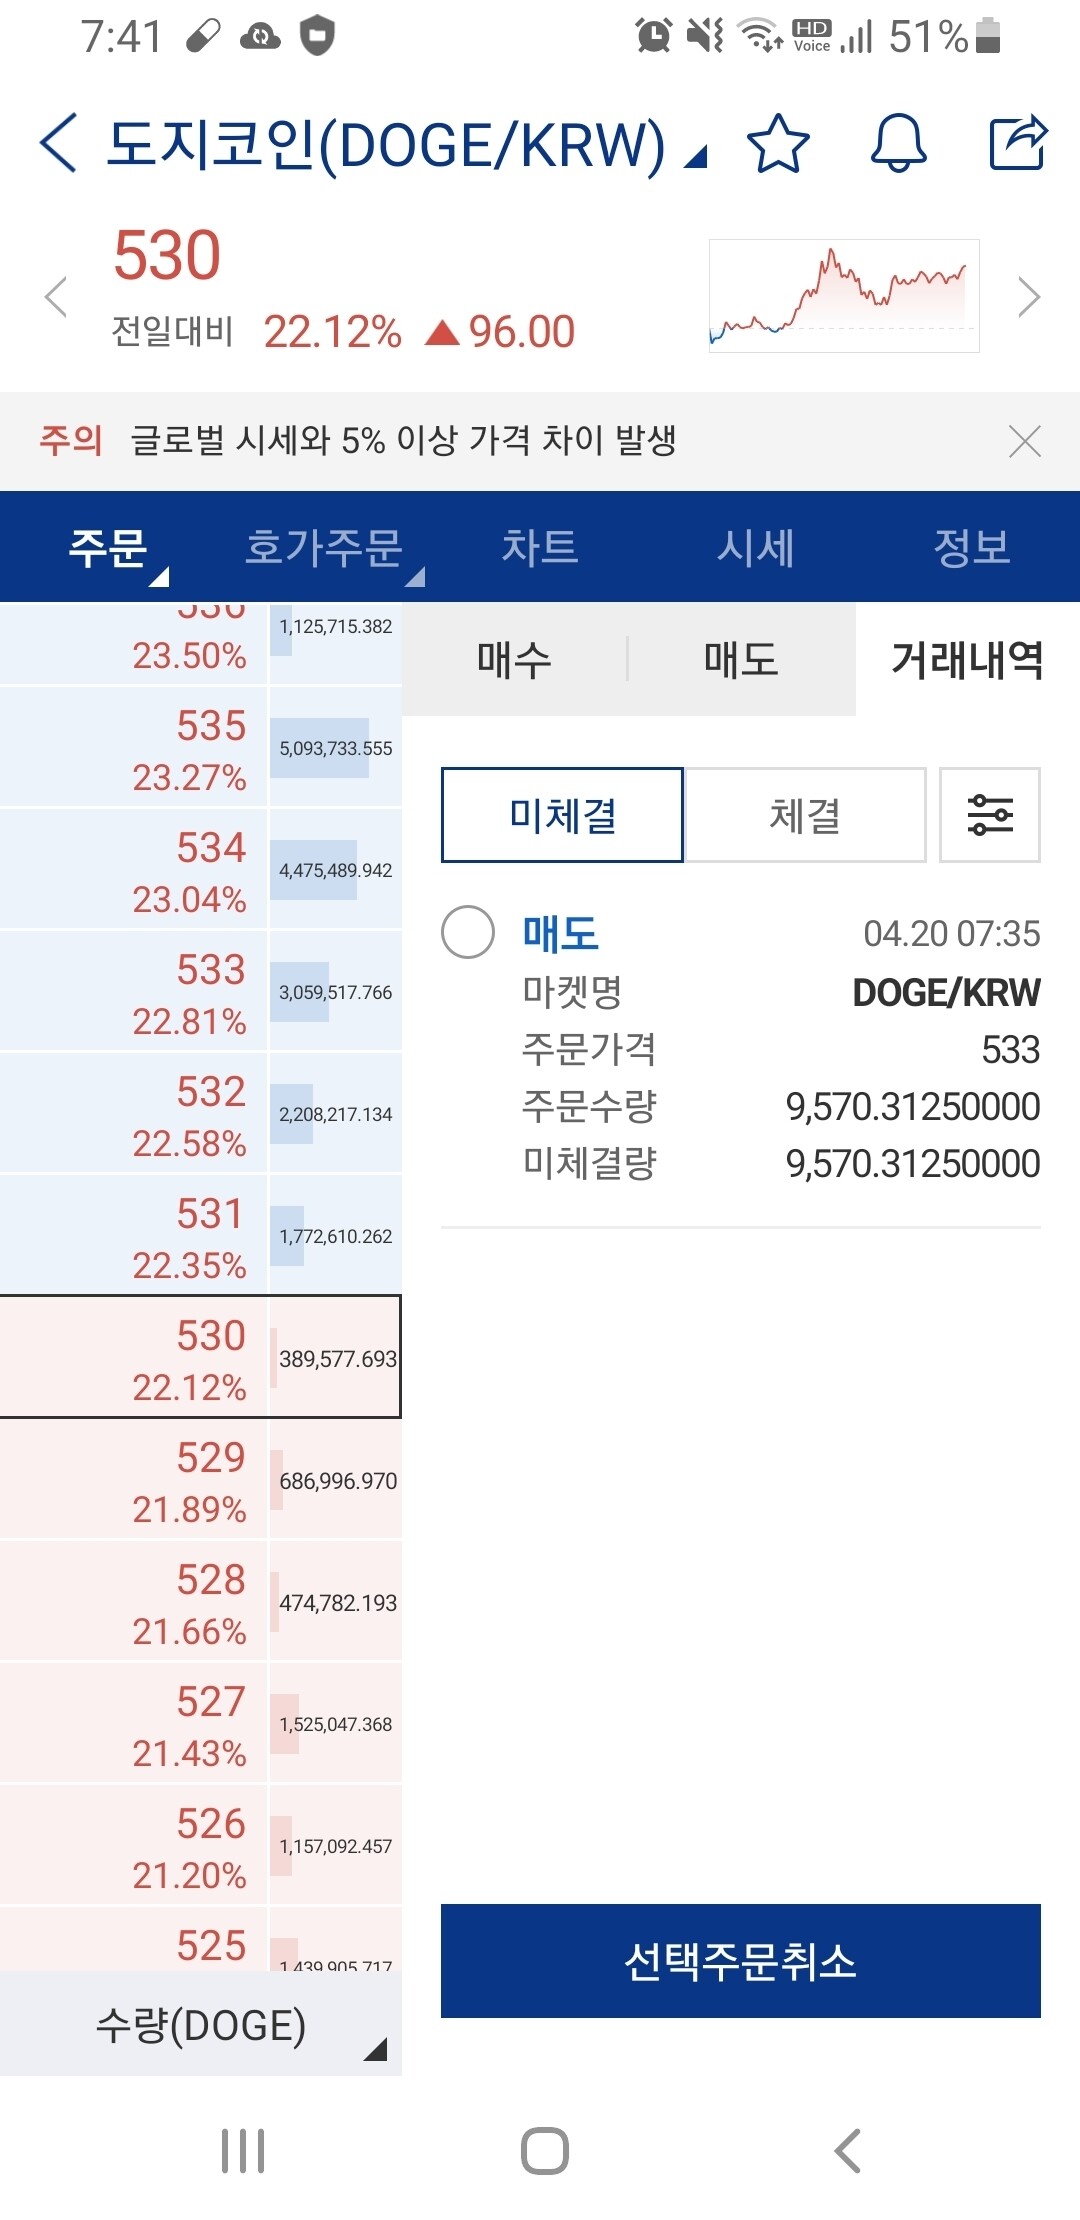Expand the 주문 tab dropdown arrow
Screen dimensions: 1080x2220
point(159,577)
